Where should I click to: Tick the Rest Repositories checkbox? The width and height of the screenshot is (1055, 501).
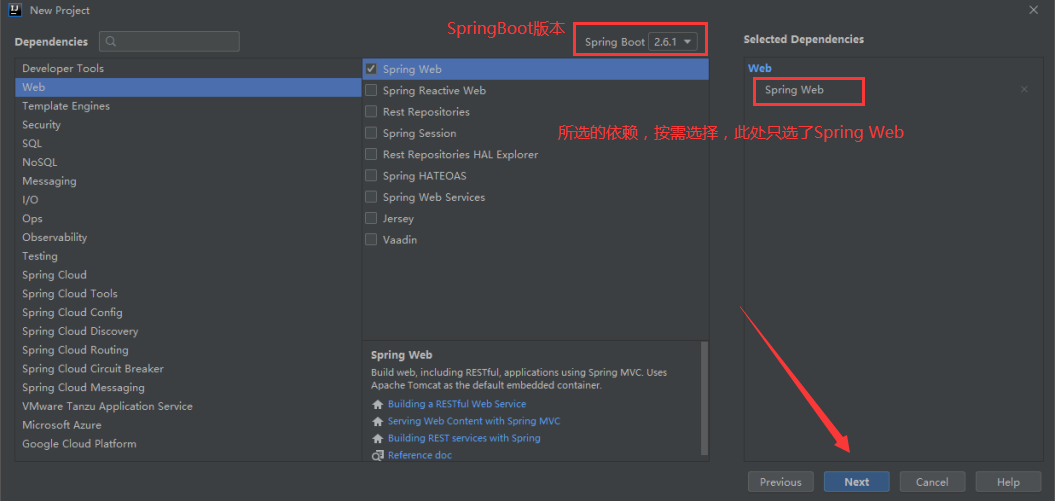tap(371, 112)
